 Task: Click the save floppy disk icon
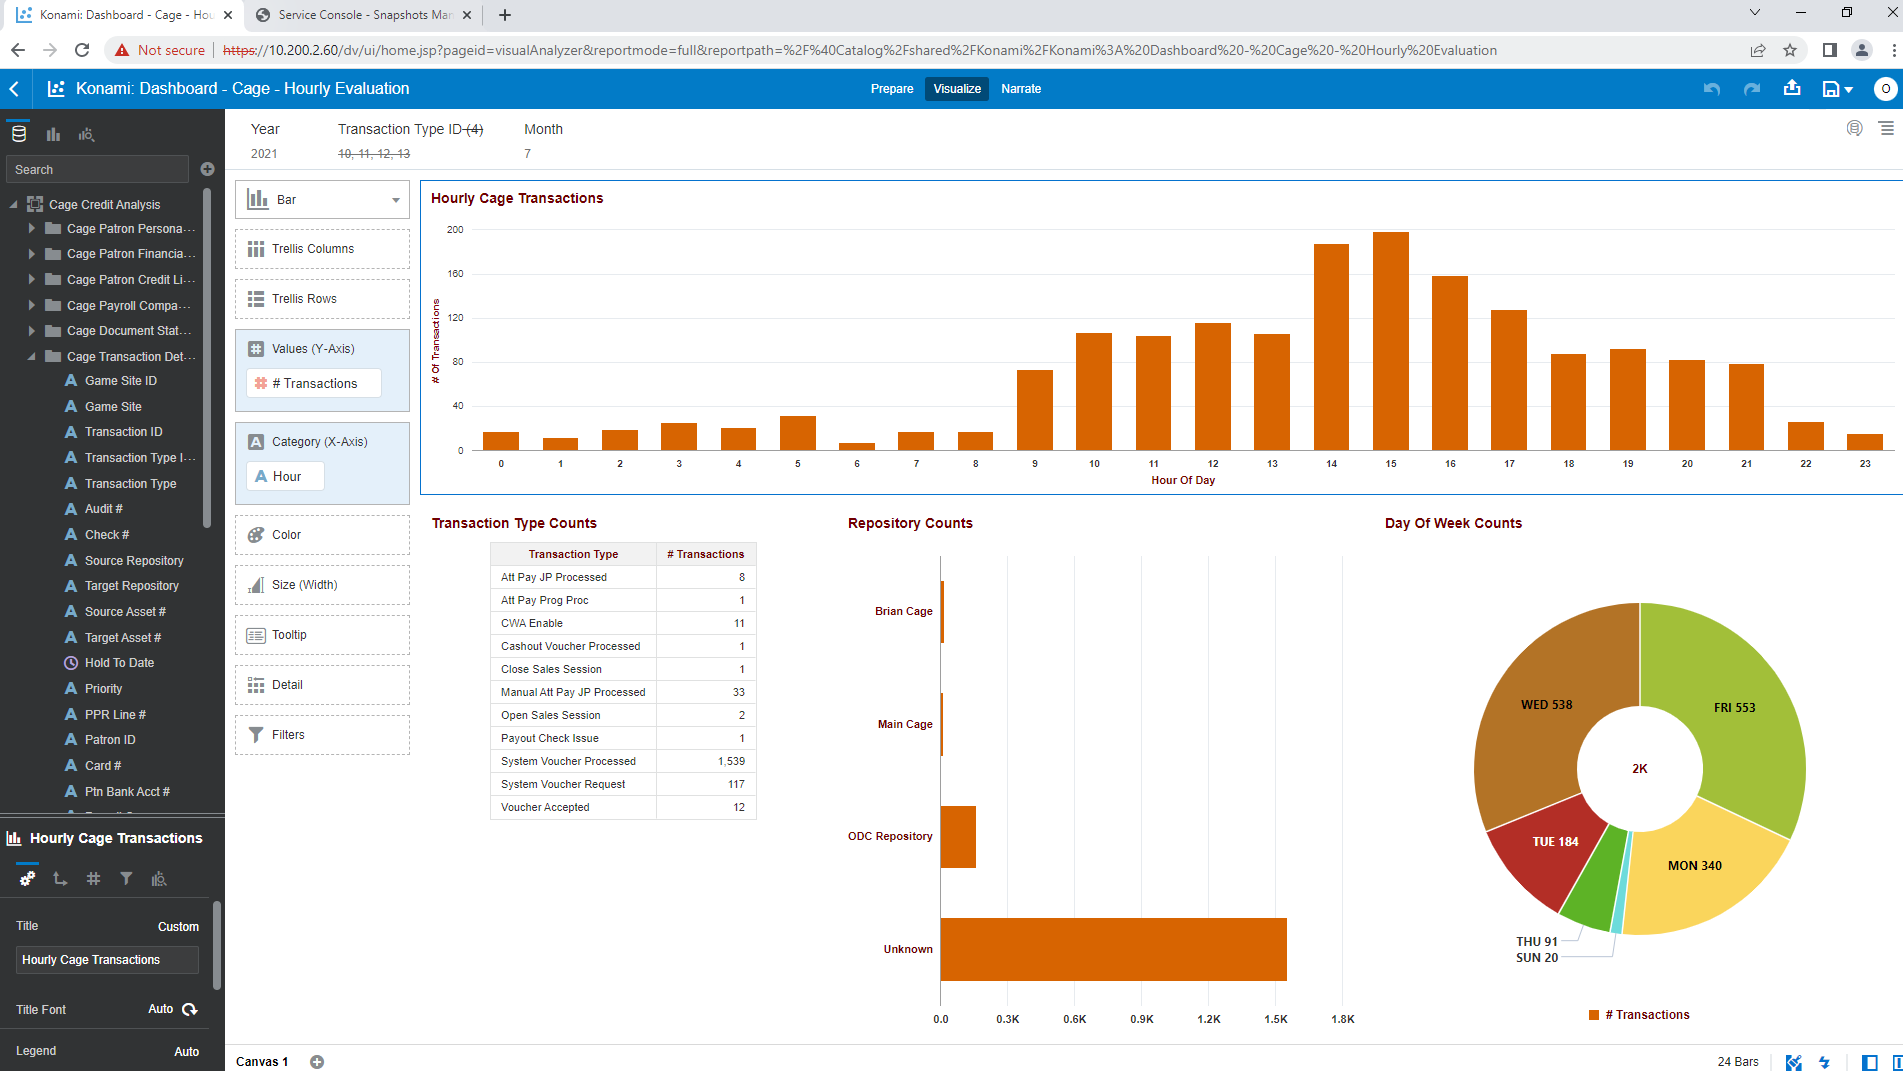[x=1830, y=89]
